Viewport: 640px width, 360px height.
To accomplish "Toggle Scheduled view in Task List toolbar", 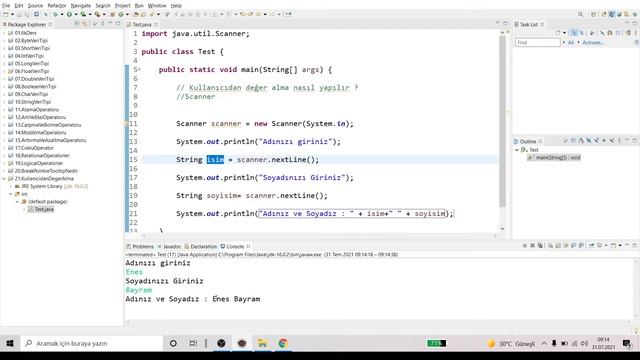I will point(582,33).
